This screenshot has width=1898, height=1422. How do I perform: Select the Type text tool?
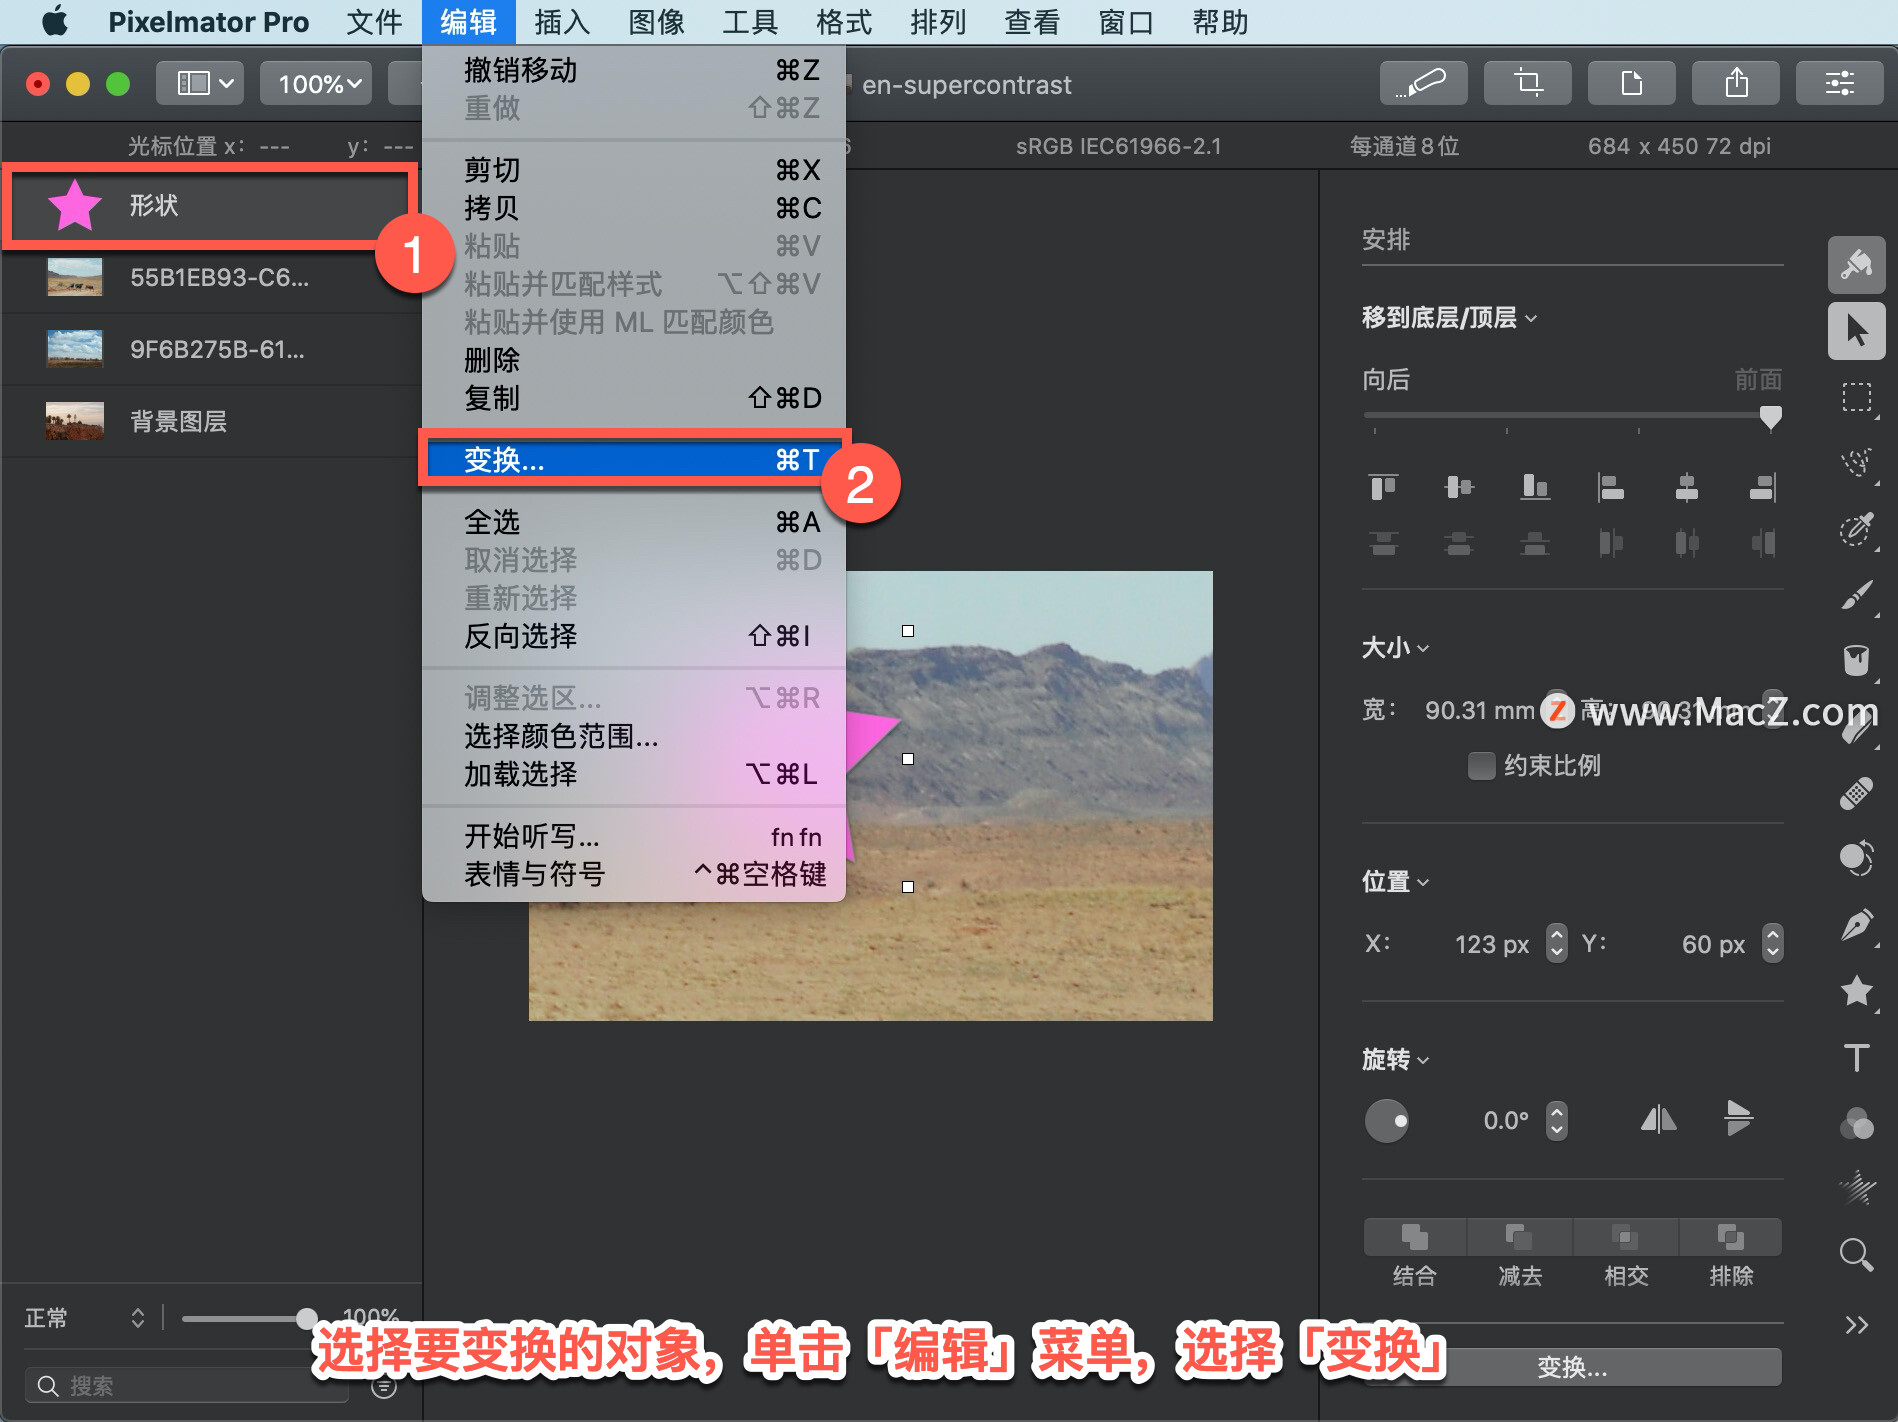point(1857,1057)
